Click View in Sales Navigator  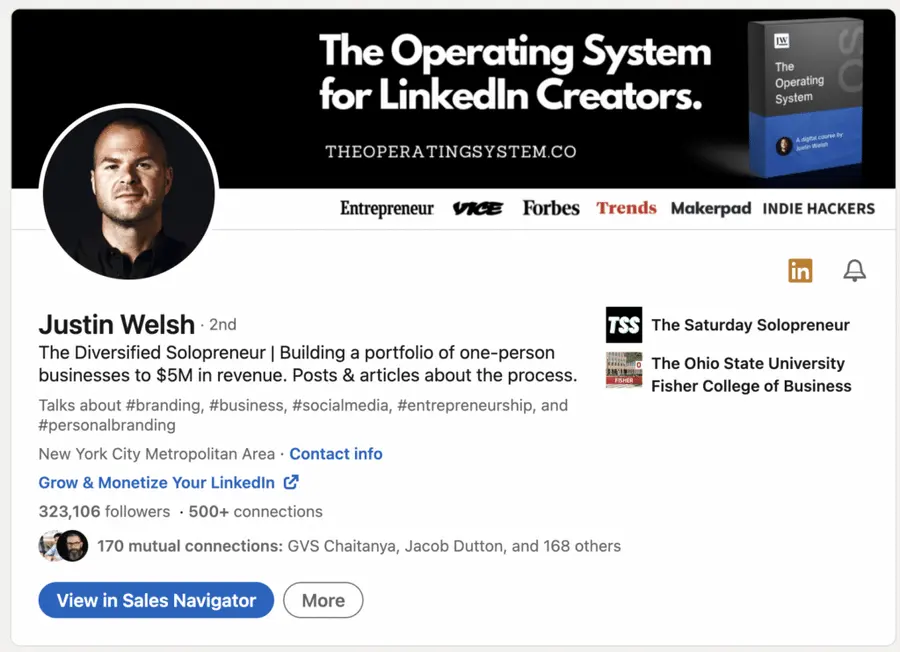(x=155, y=600)
